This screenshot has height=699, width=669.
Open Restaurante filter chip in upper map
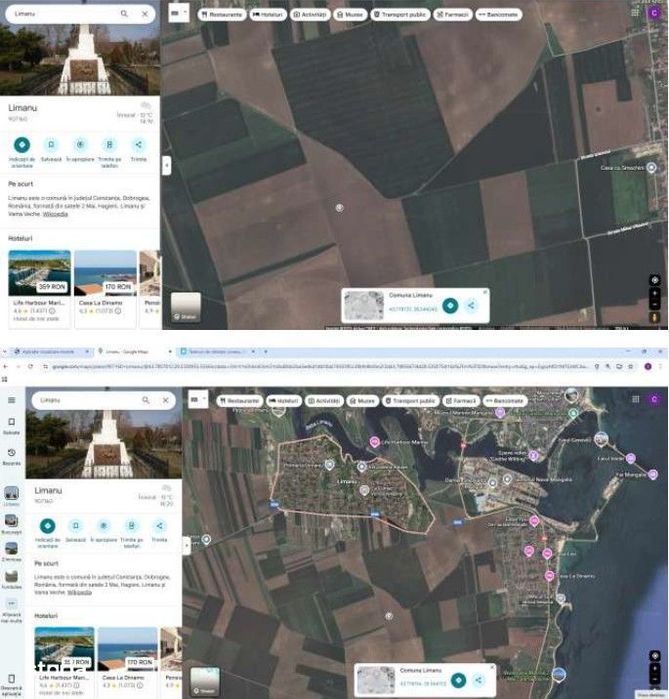tap(222, 15)
